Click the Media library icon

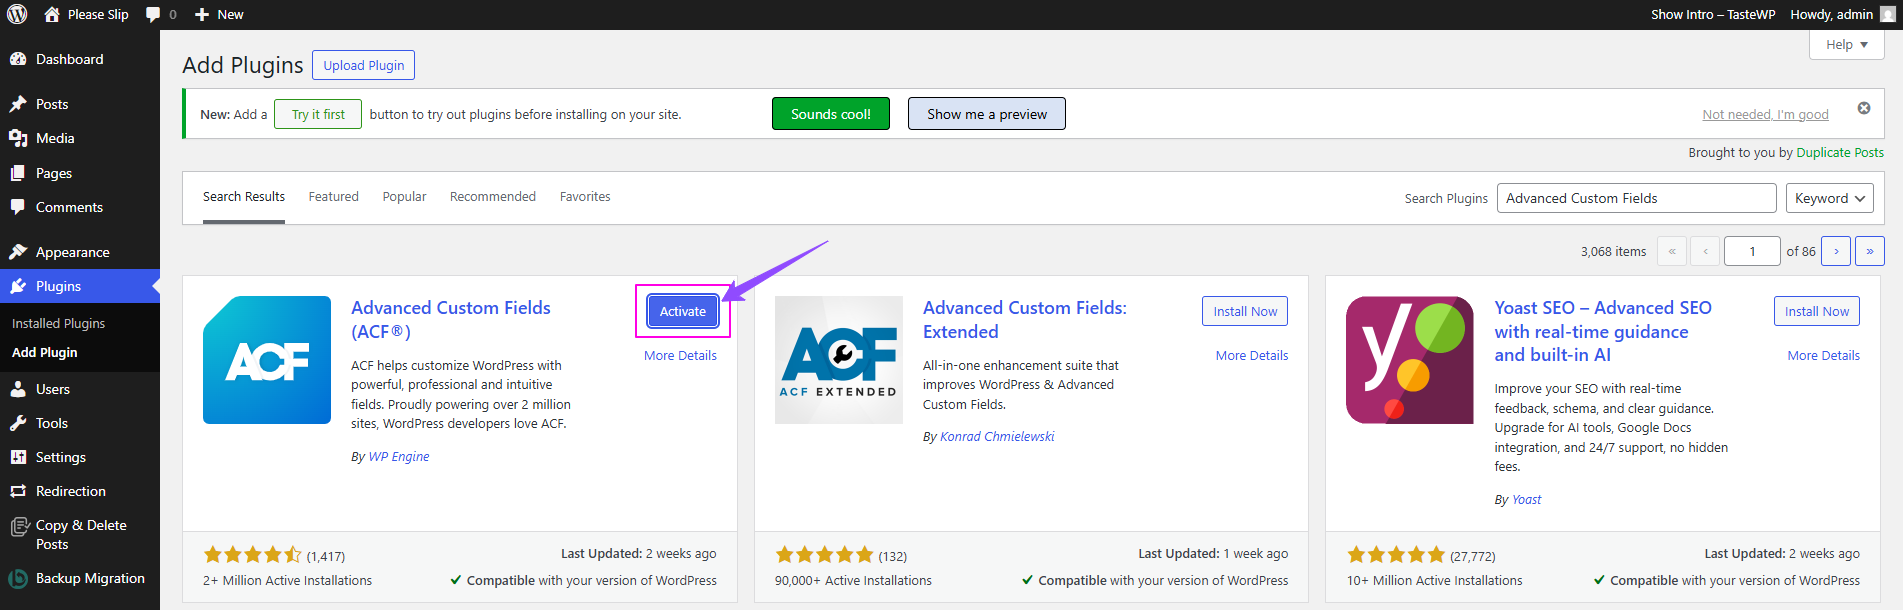coord(18,138)
